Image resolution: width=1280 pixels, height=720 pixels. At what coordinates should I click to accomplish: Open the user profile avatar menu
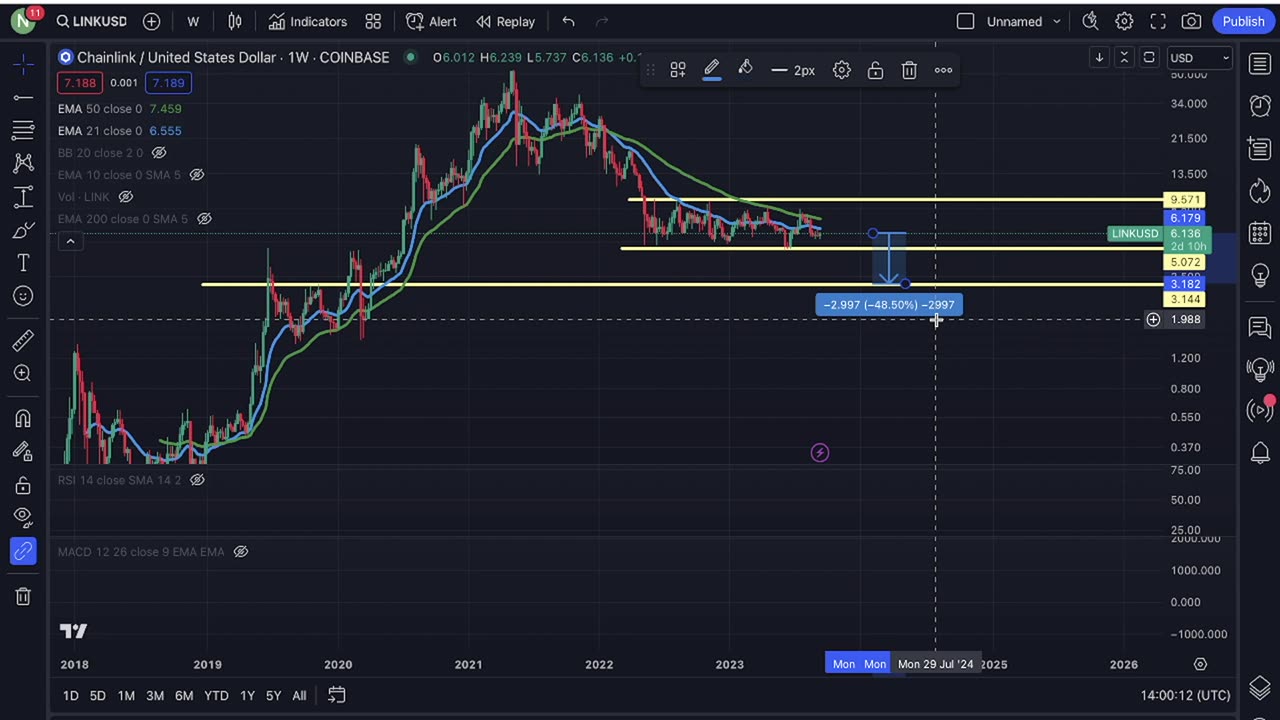point(22,21)
